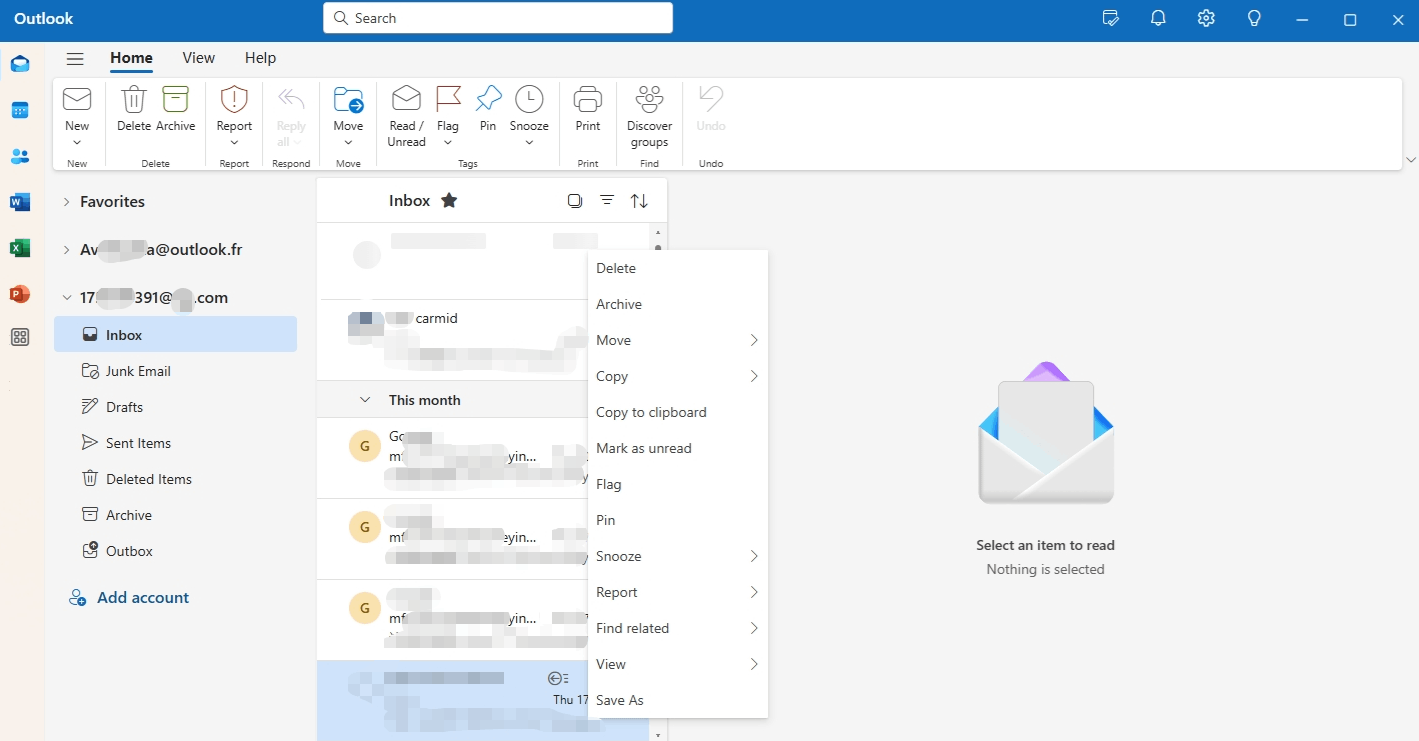Toggle the Select messages checkbox icon

pyautogui.click(x=575, y=200)
